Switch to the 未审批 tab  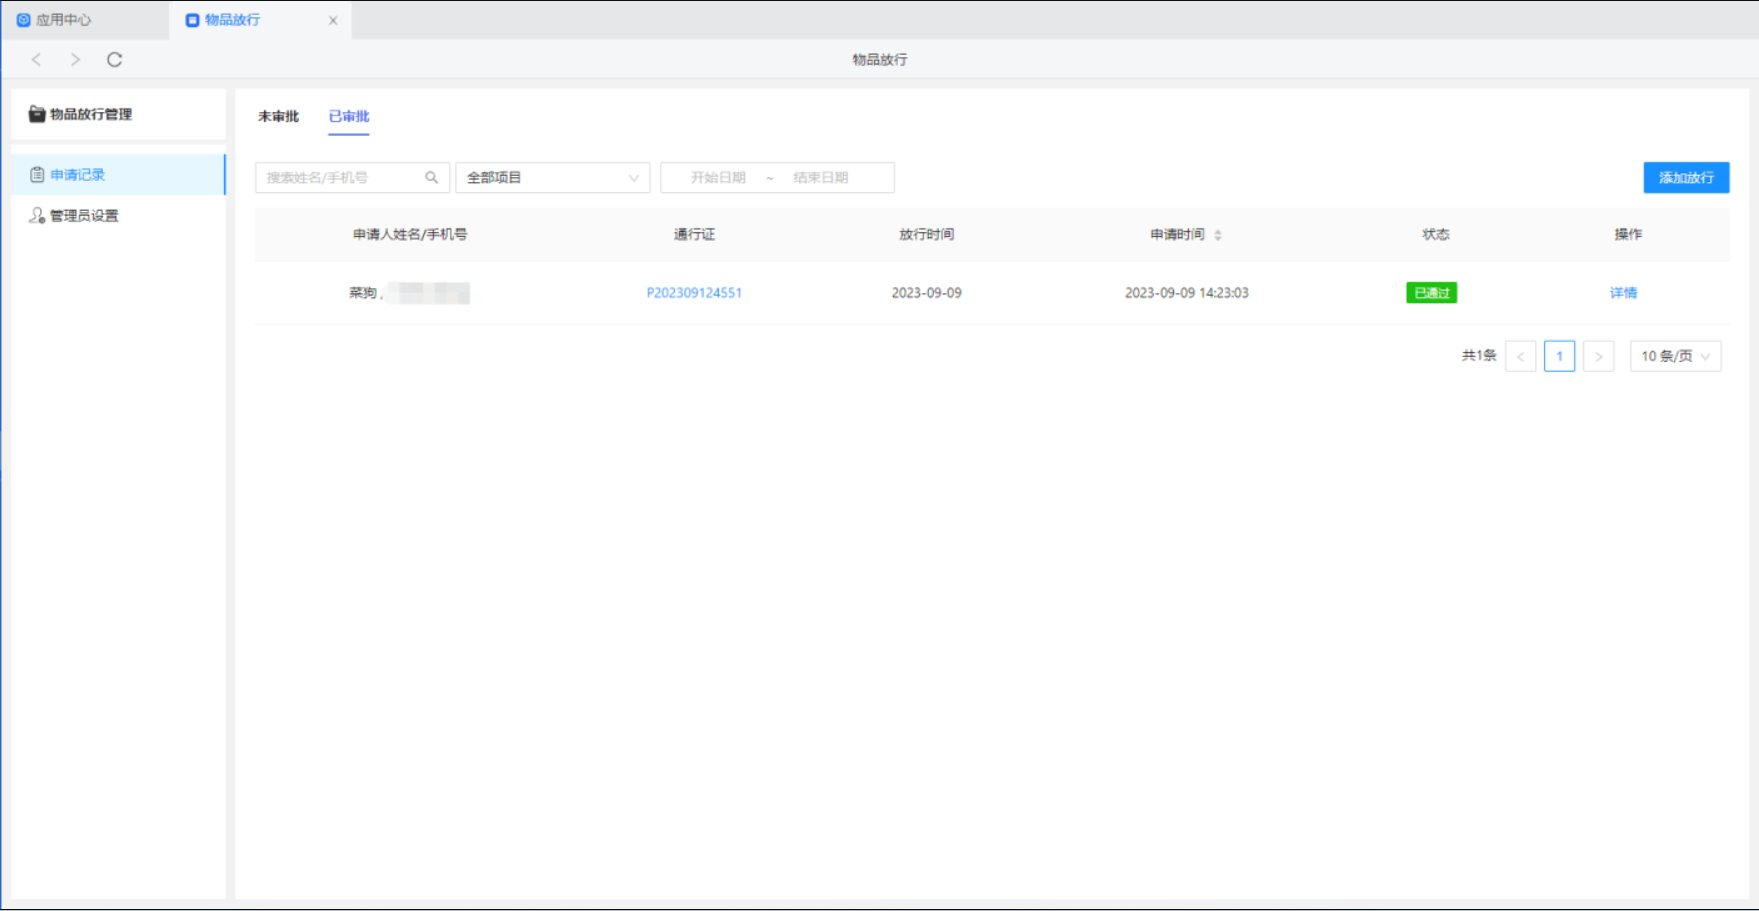278,117
